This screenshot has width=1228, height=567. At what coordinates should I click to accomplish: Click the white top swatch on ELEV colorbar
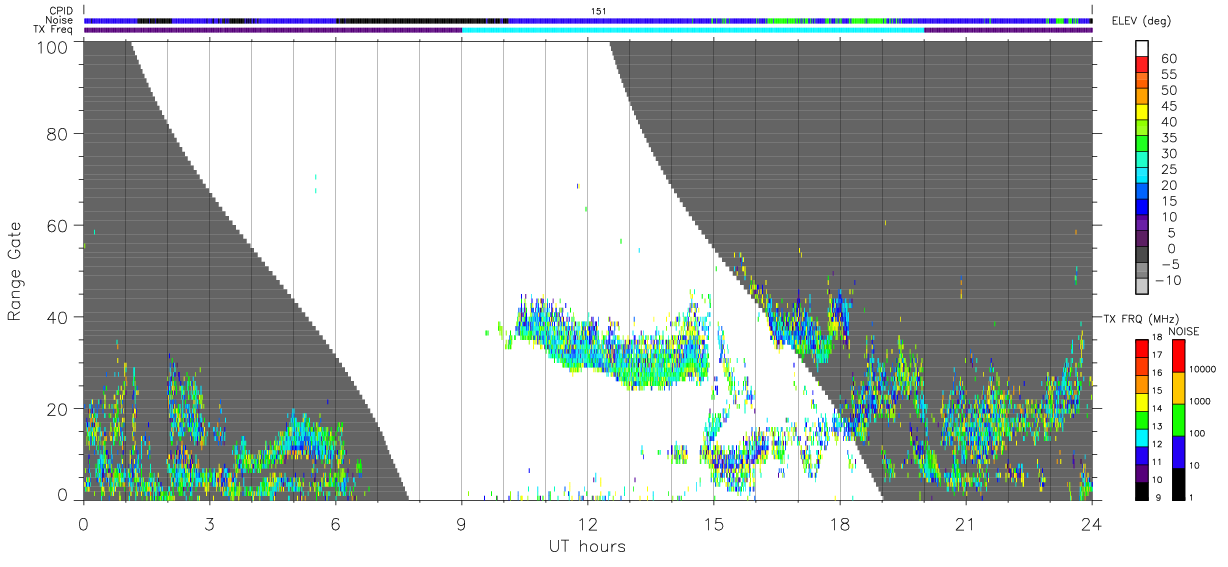(x=1142, y=49)
